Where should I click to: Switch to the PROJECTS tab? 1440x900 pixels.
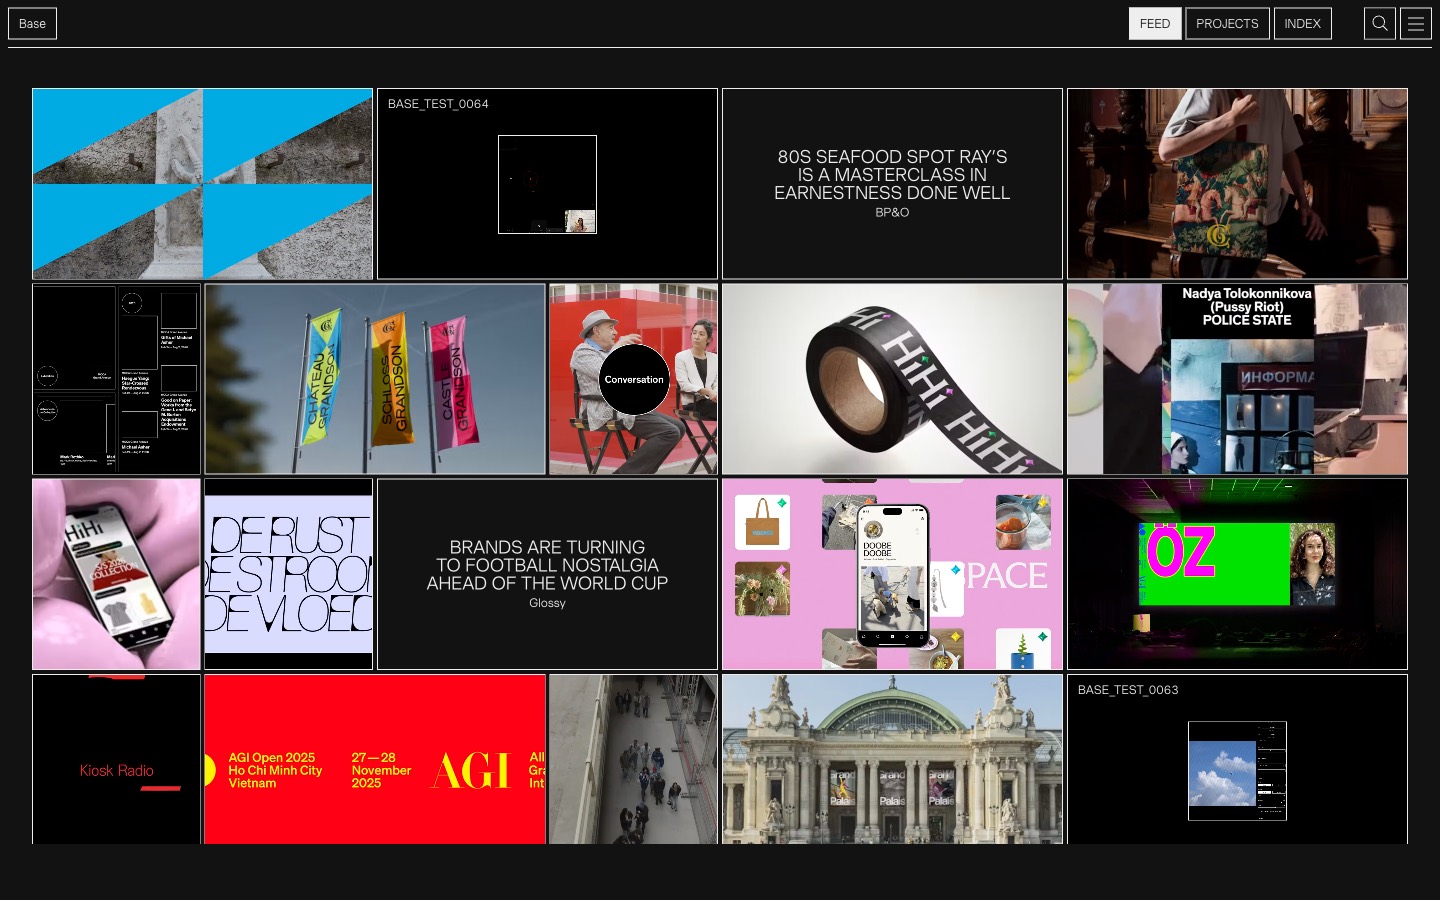pyautogui.click(x=1227, y=24)
